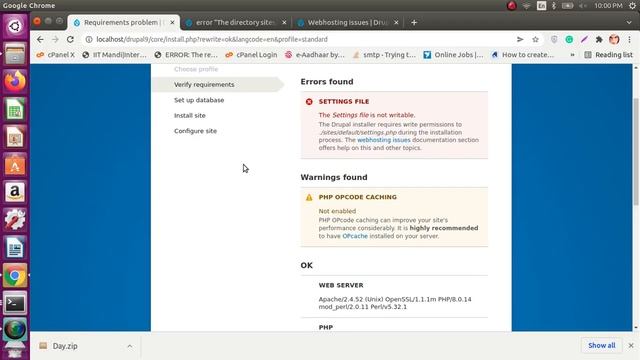Image resolution: width=640 pixels, height=360 pixels.
Task: Open the downloaded Day.zip file
Action: (x=64, y=346)
